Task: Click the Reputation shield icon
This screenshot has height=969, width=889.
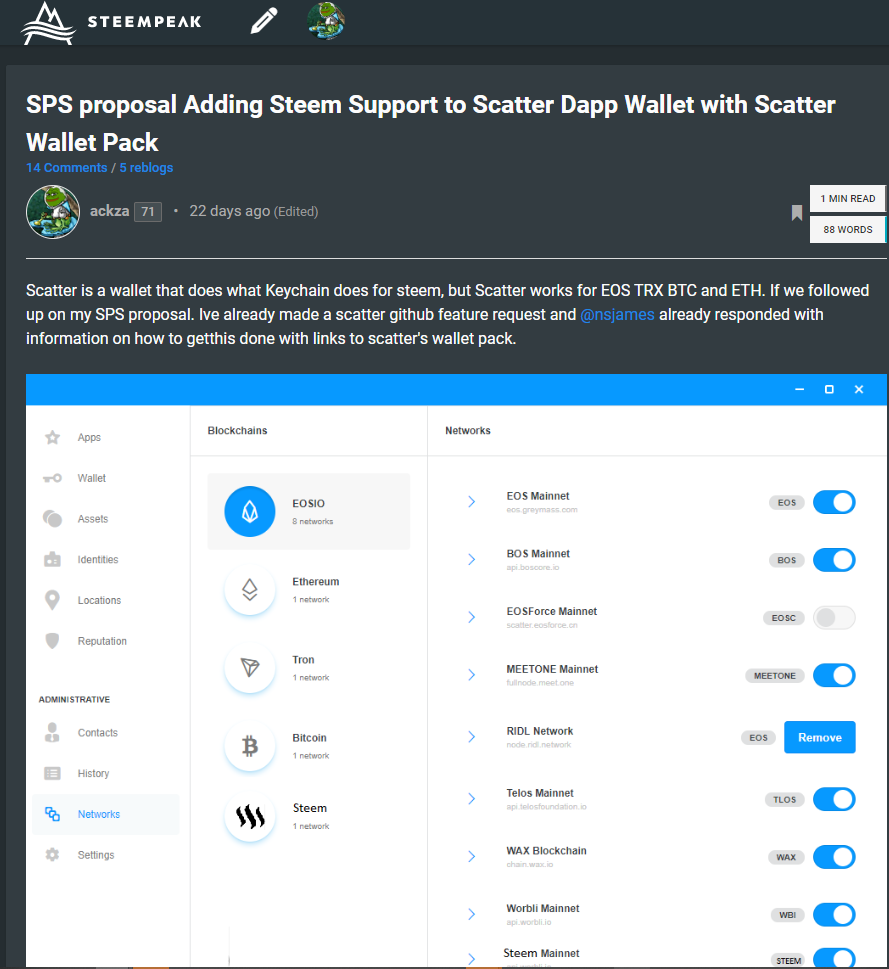Action: (x=53, y=641)
